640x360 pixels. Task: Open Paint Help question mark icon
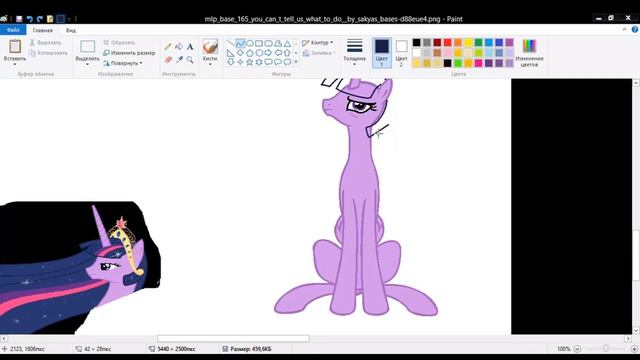pyautogui.click(x=635, y=29)
